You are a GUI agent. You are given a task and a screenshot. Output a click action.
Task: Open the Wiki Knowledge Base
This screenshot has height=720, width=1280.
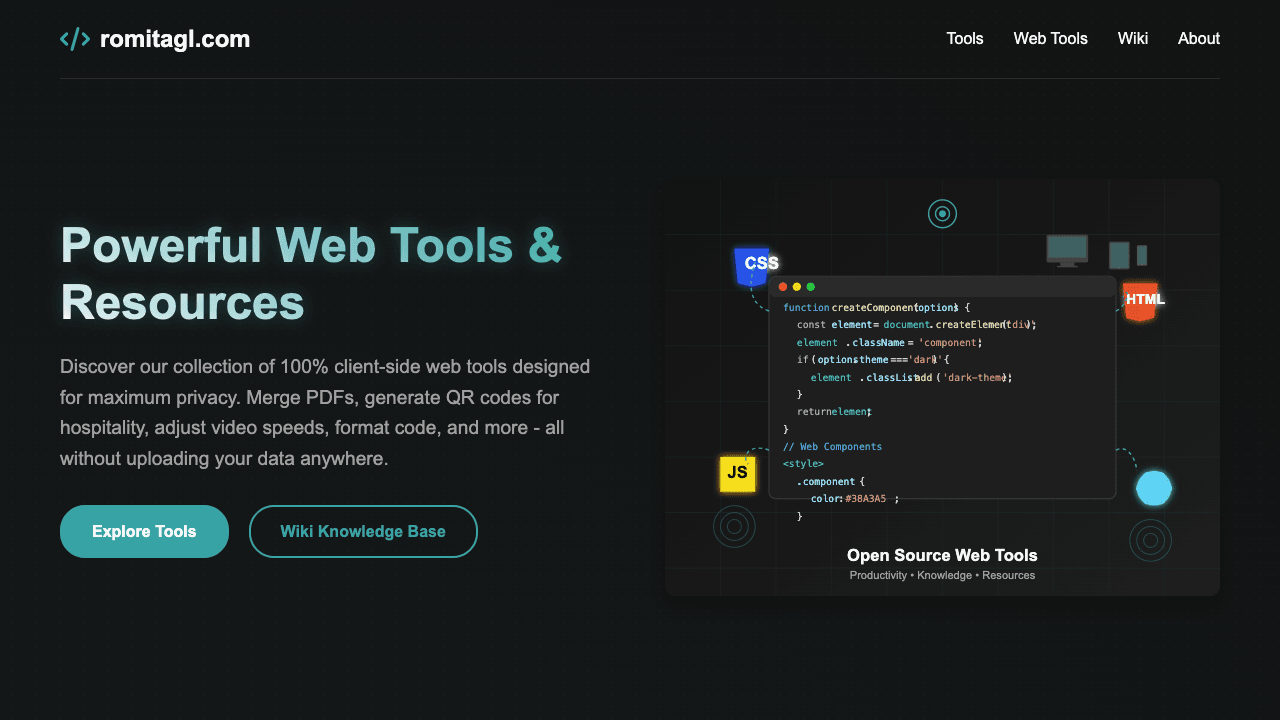click(363, 531)
